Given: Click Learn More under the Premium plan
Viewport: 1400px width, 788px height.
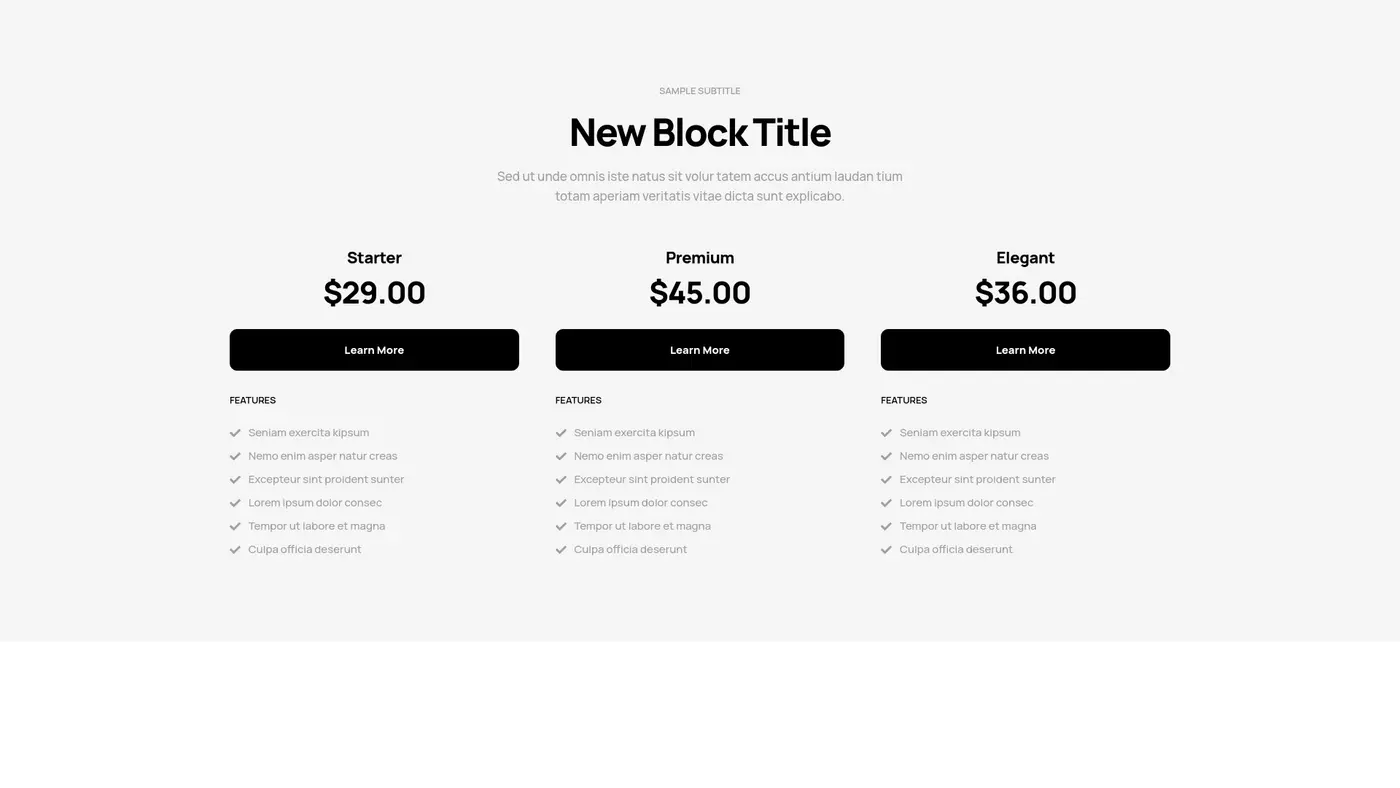Looking at the screenshot, I should coord(700,349).
